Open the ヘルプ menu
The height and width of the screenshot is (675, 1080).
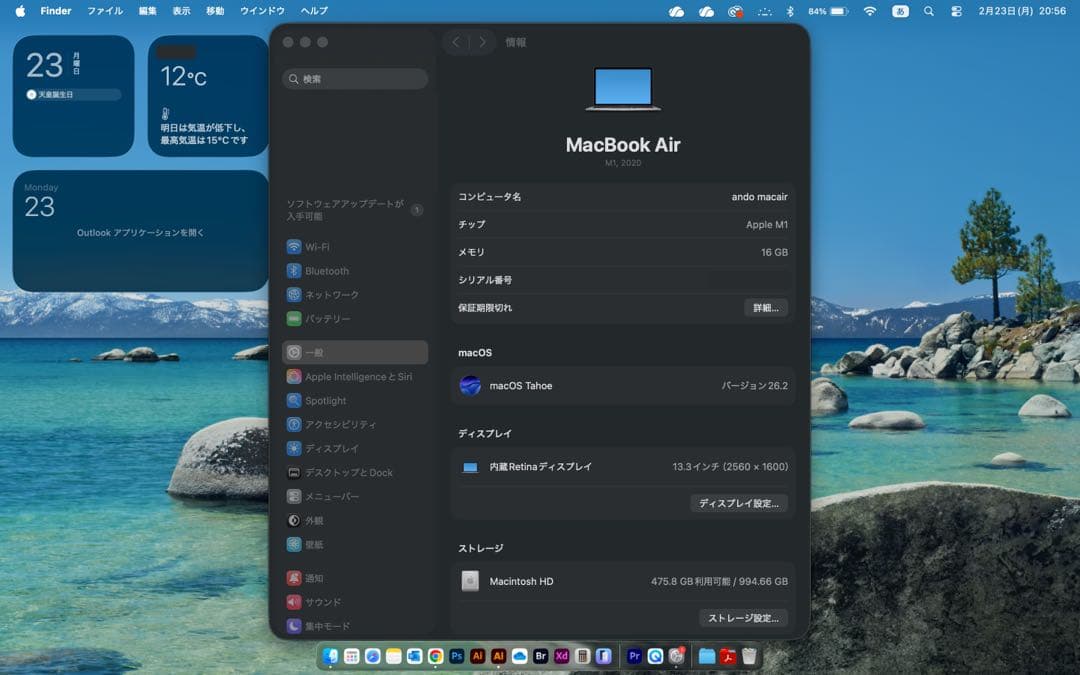(314, 11)
